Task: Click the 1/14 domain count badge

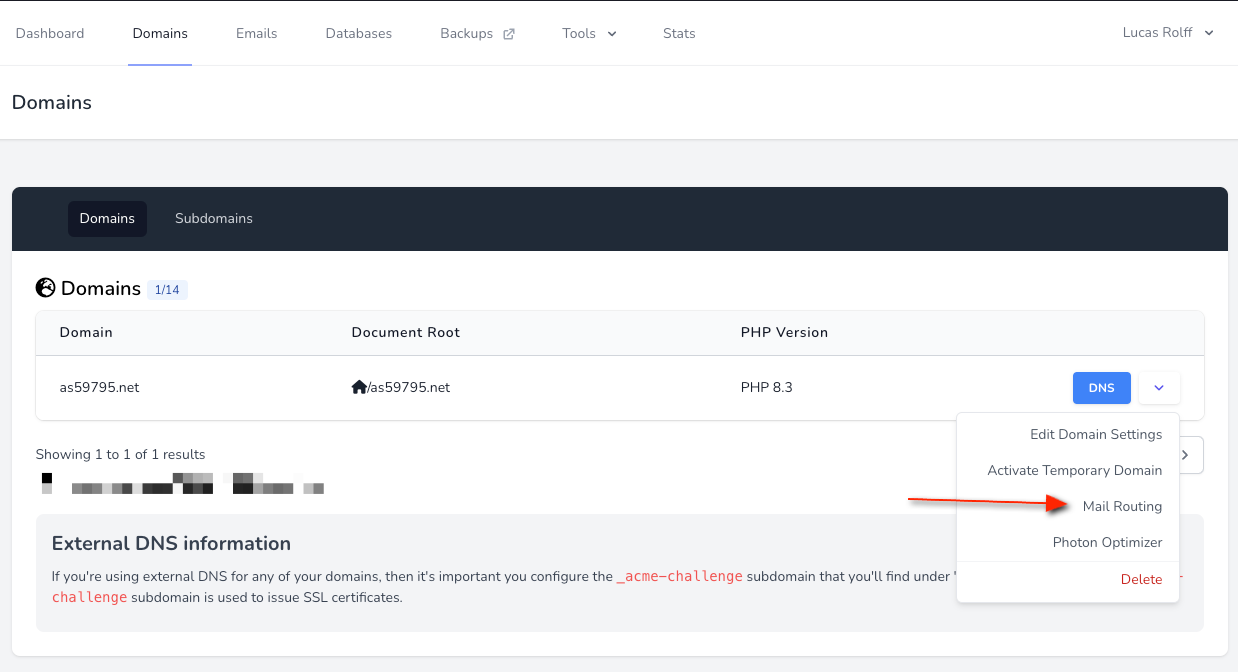Action: click(x=167, y=289)
